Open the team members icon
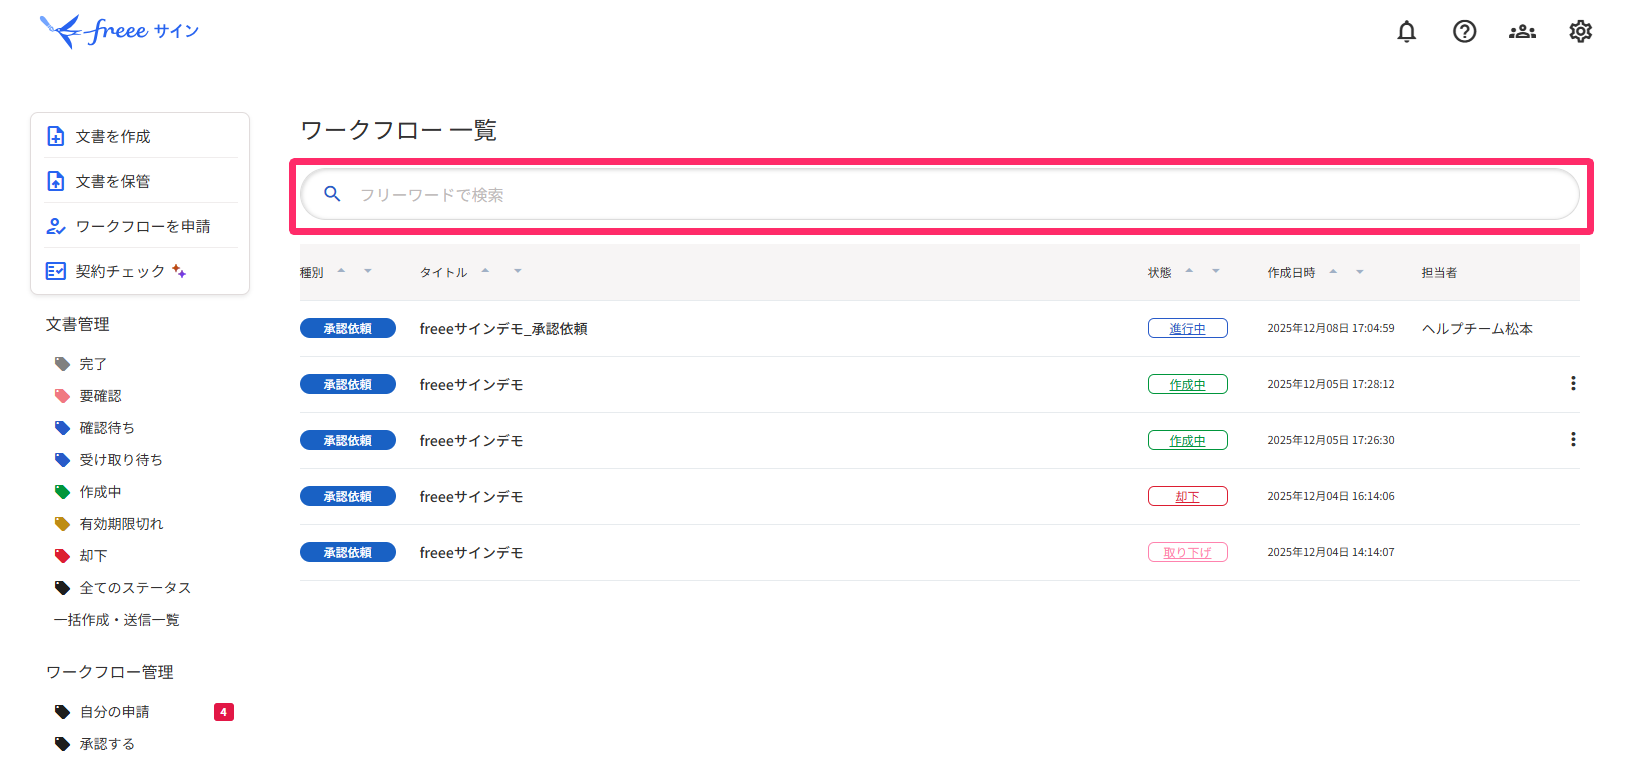The width and height of the screenshot is (1646, 765). 1522,32
